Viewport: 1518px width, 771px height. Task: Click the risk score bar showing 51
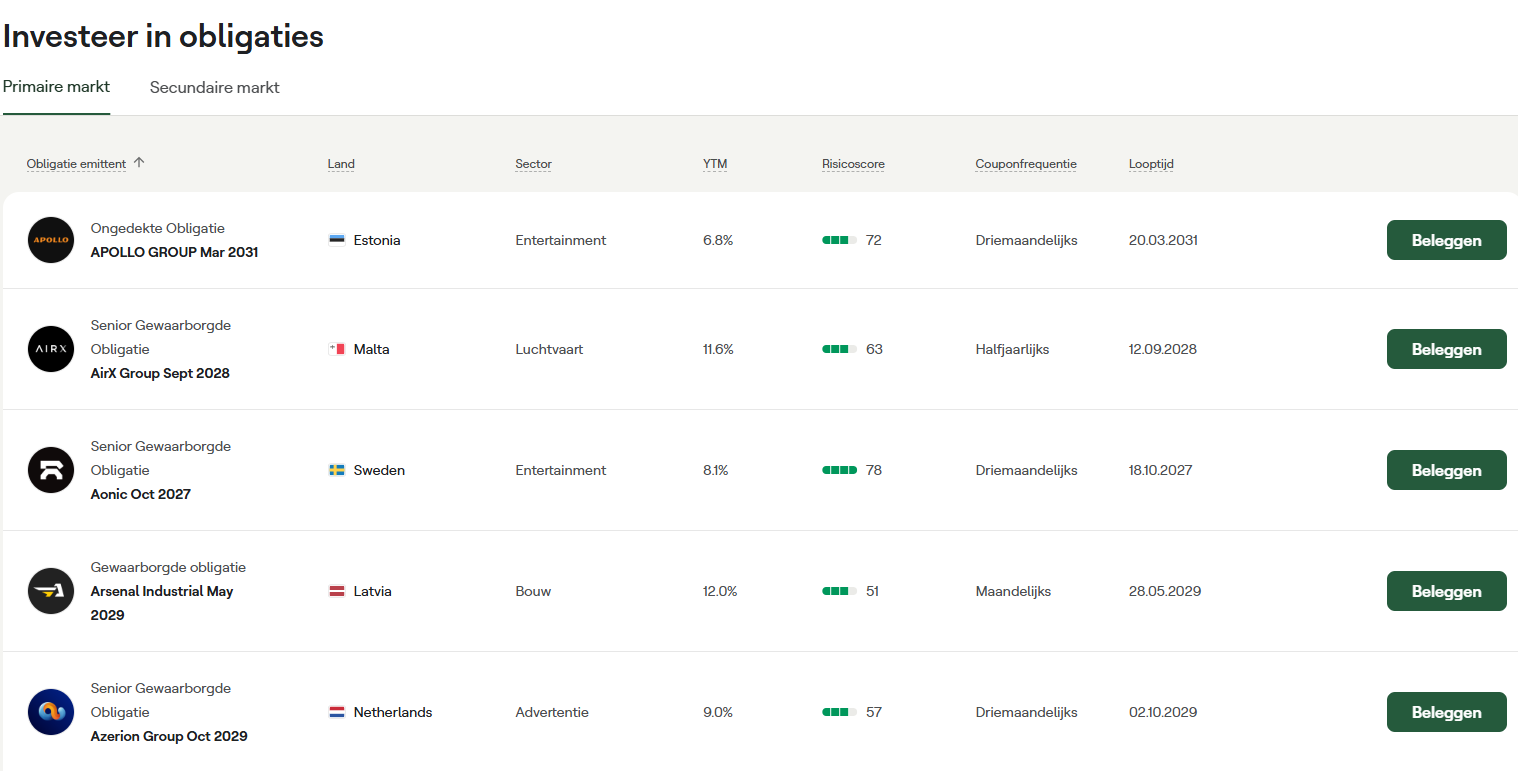839,591
